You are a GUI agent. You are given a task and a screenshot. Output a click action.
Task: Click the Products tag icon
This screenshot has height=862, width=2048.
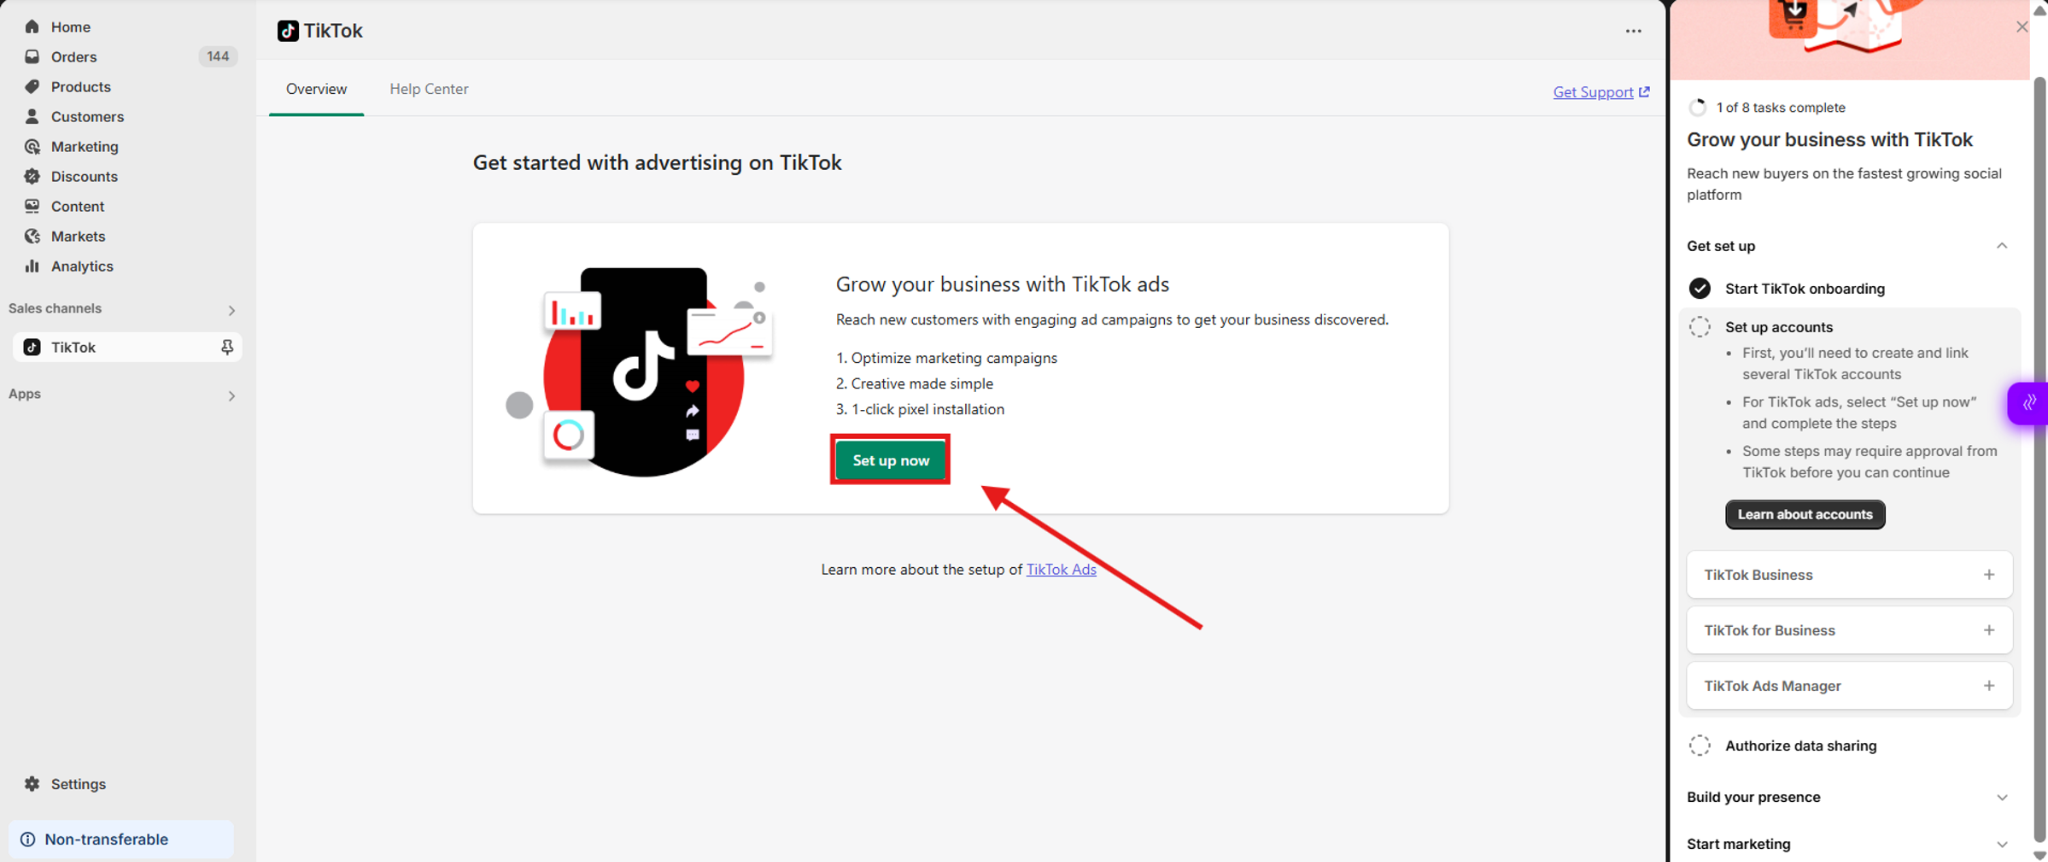32,87
